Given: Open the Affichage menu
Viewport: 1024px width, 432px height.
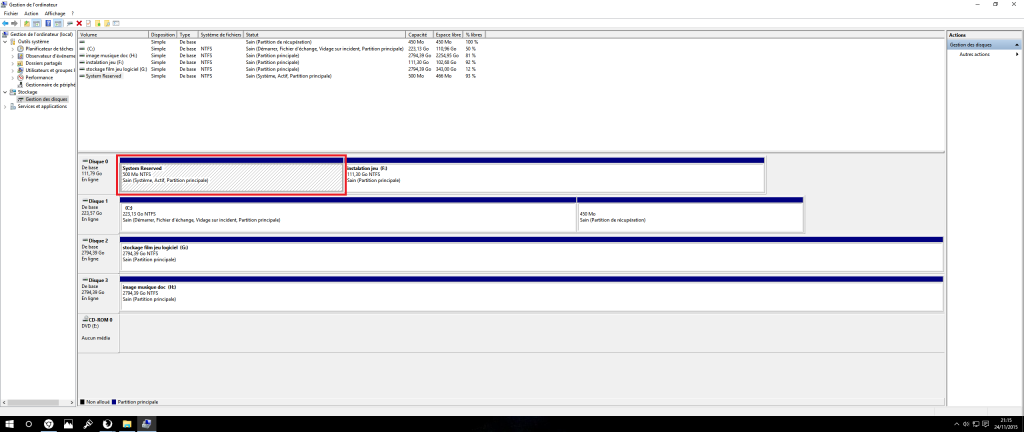Looking at the screenshot, I should [55, 14].
